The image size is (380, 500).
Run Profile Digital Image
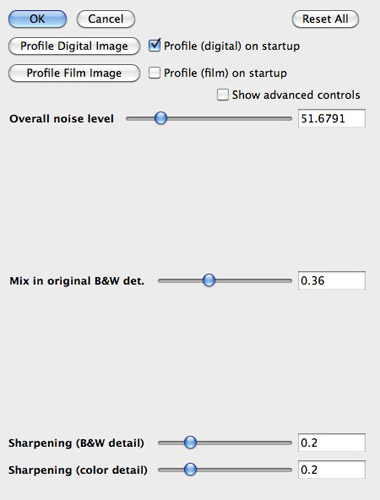coord(74,46)
